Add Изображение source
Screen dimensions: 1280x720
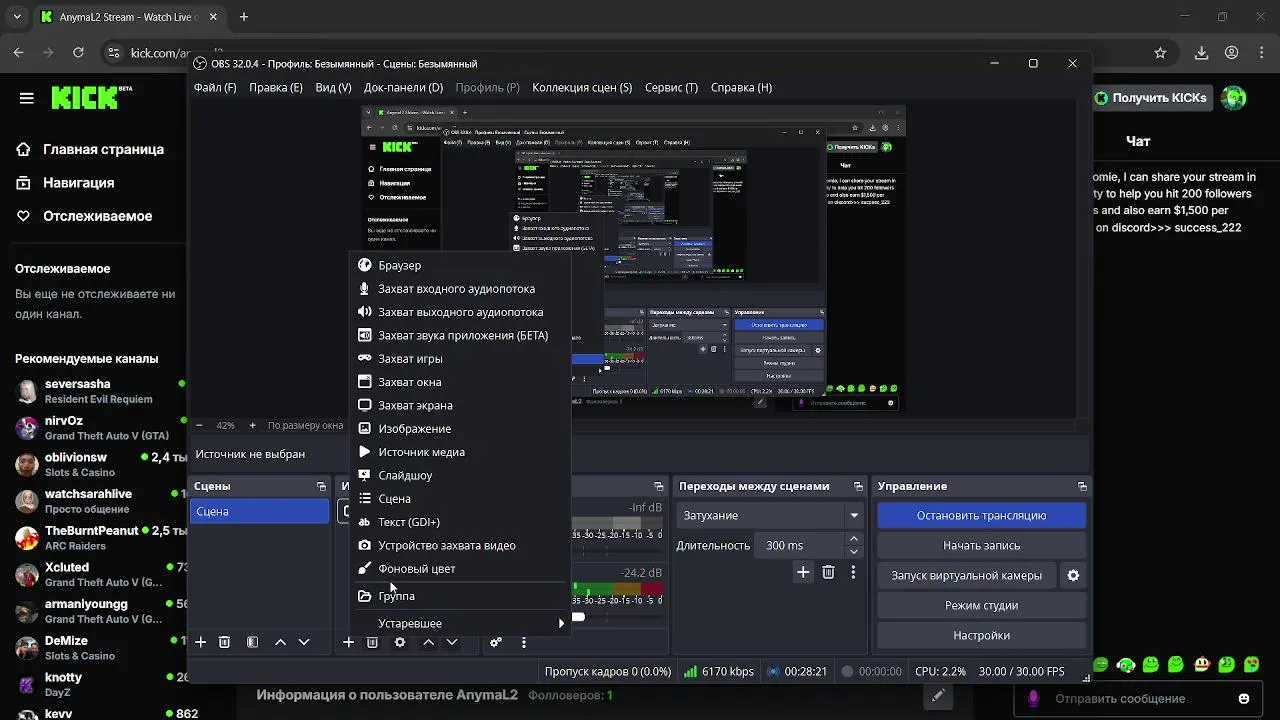tap(462, 428)
